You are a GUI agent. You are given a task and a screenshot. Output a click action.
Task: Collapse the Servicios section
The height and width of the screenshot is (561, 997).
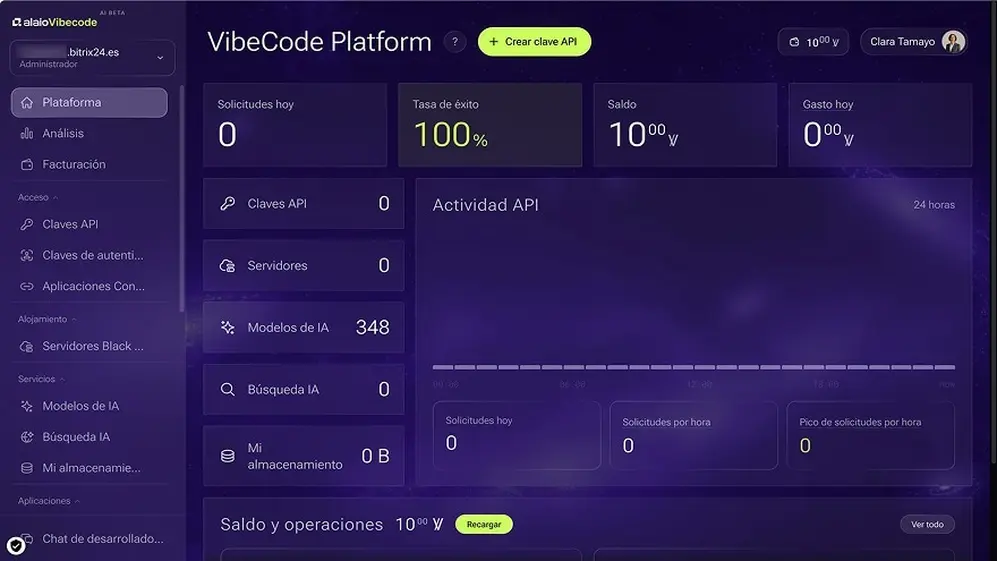[x=41, y=379]
